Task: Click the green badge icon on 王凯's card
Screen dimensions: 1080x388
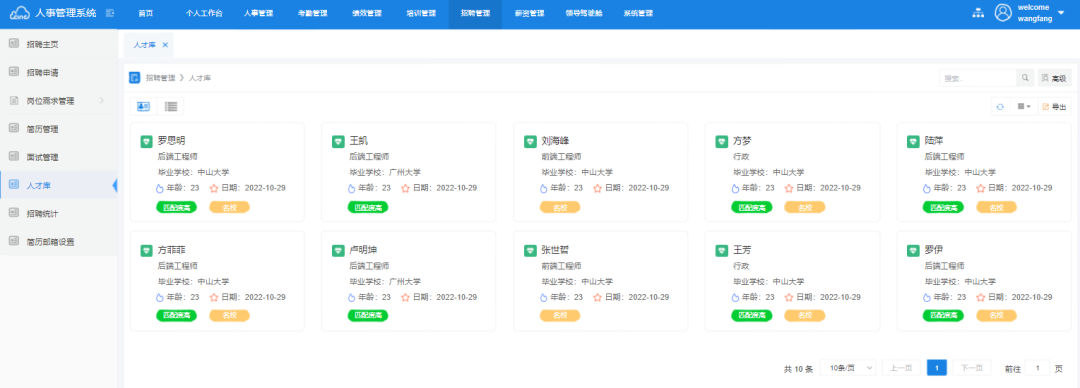Action: 338,141
